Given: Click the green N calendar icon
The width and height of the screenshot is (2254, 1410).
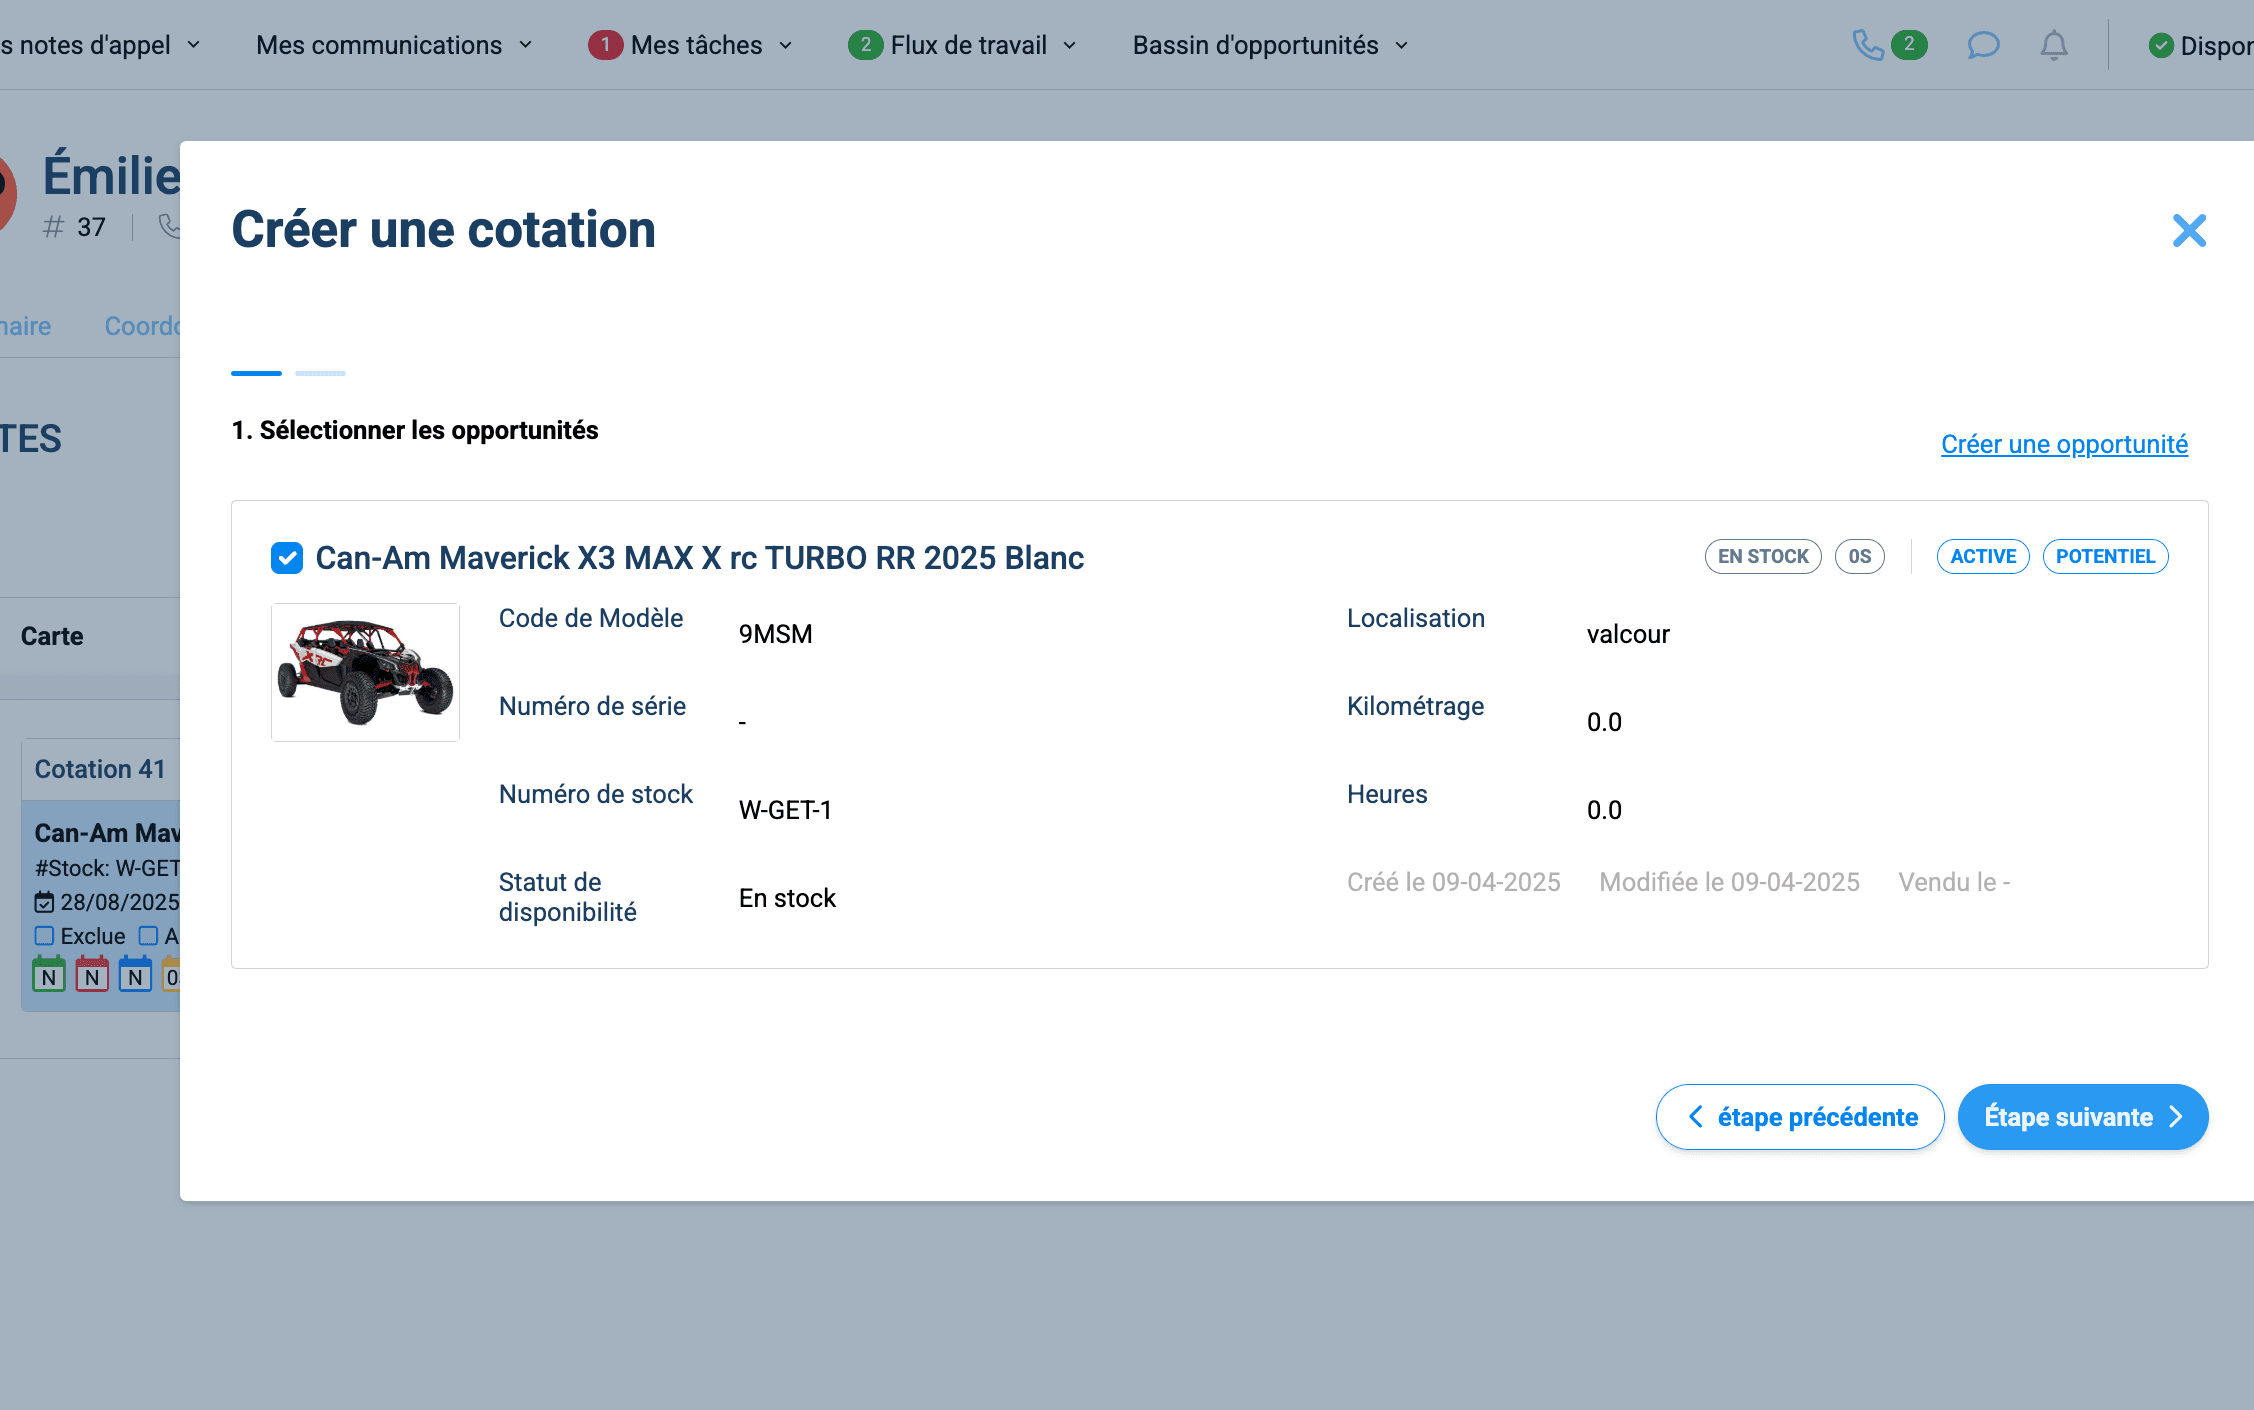Looking at the screenshot, I should tap(49, 974).
